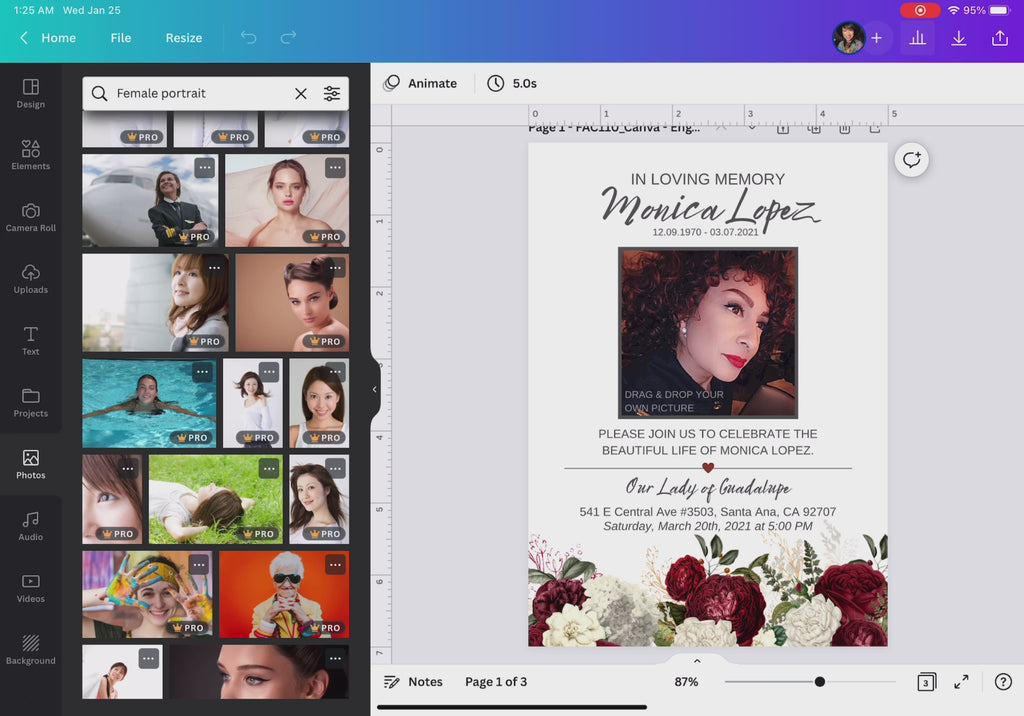Open the help question mark
The image size is (1024, 716).
1003,682
